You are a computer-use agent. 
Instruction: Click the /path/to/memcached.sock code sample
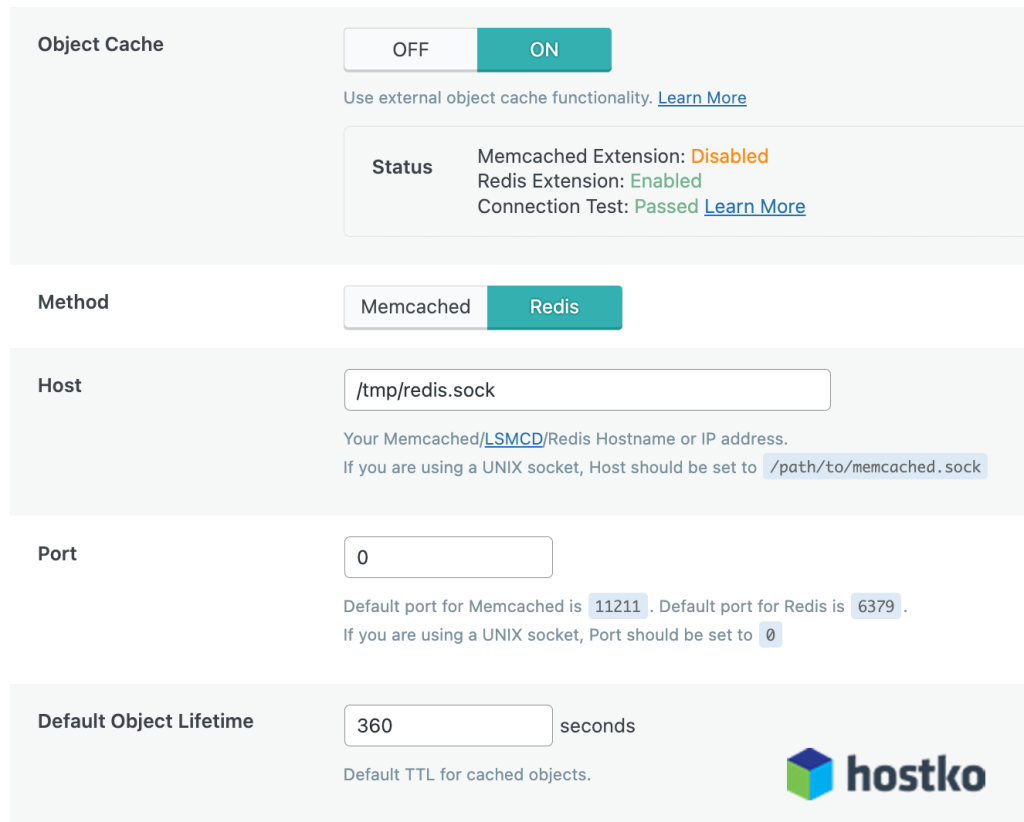click(875, 467)
